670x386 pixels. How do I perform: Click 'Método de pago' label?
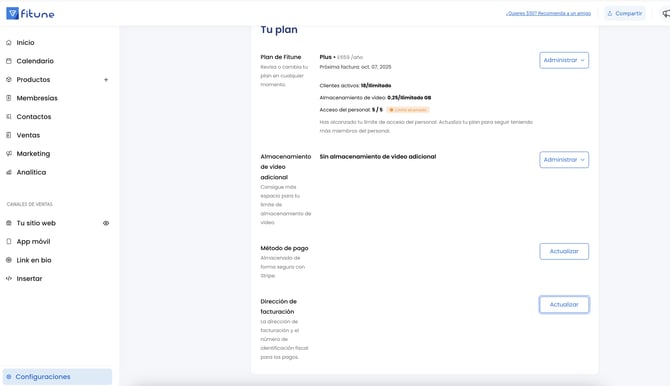coord(284,248)
